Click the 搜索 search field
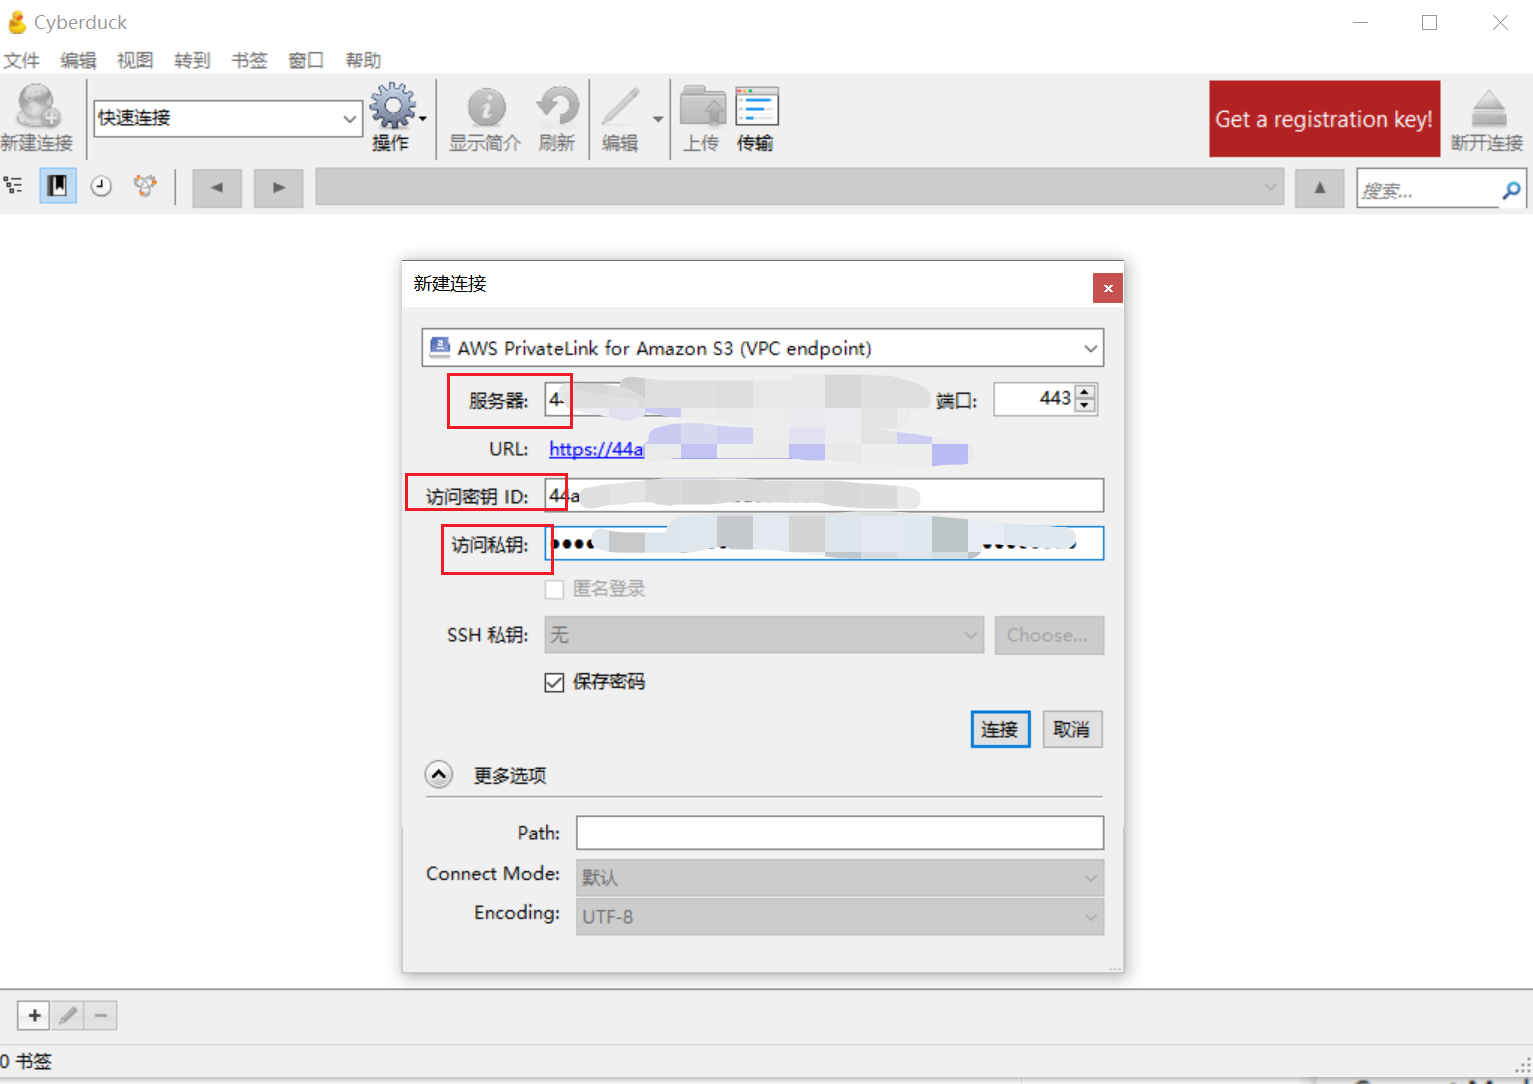Image resolution: width=1533 pixels, height=1084 pixels. pos(1429,189)
